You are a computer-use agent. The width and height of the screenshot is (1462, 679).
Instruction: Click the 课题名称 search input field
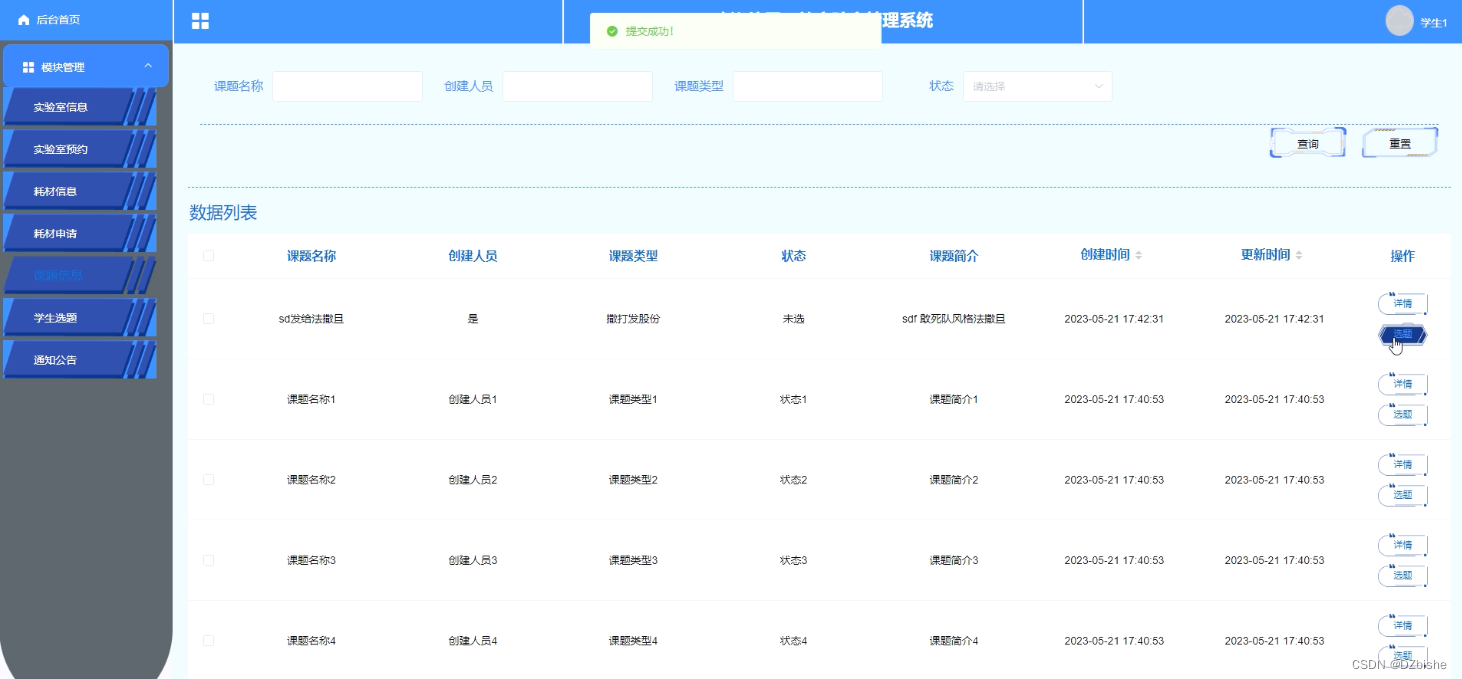pyautogui.click(x=347, y=86)
